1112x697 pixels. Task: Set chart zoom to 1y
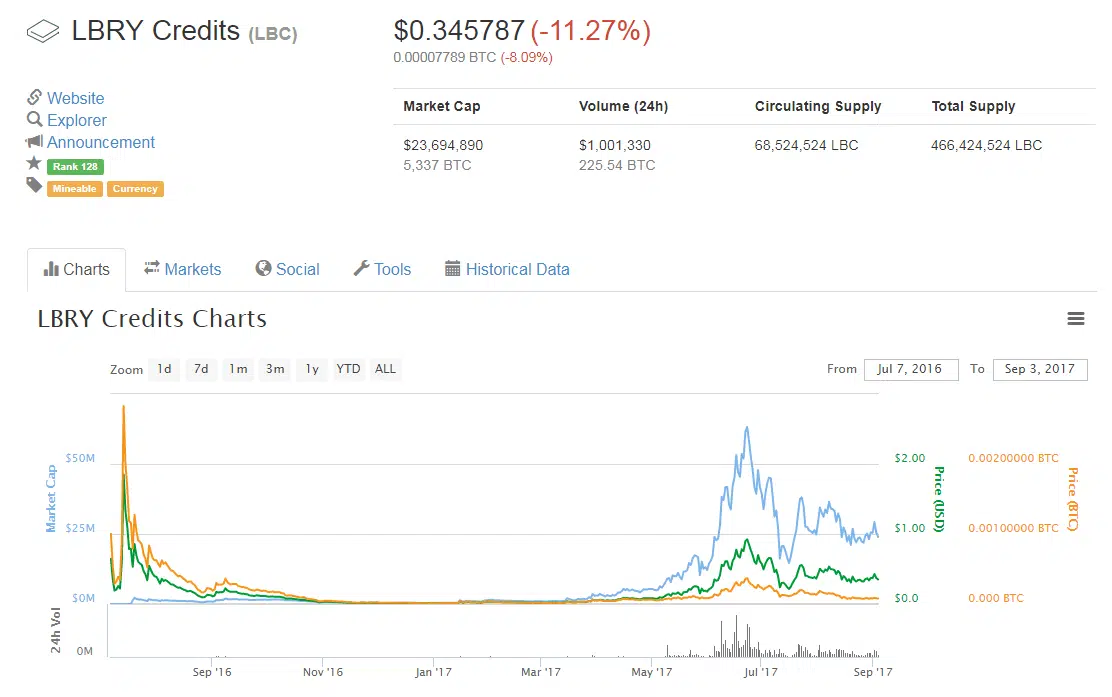pyautogui.click(x=312, y=369)
